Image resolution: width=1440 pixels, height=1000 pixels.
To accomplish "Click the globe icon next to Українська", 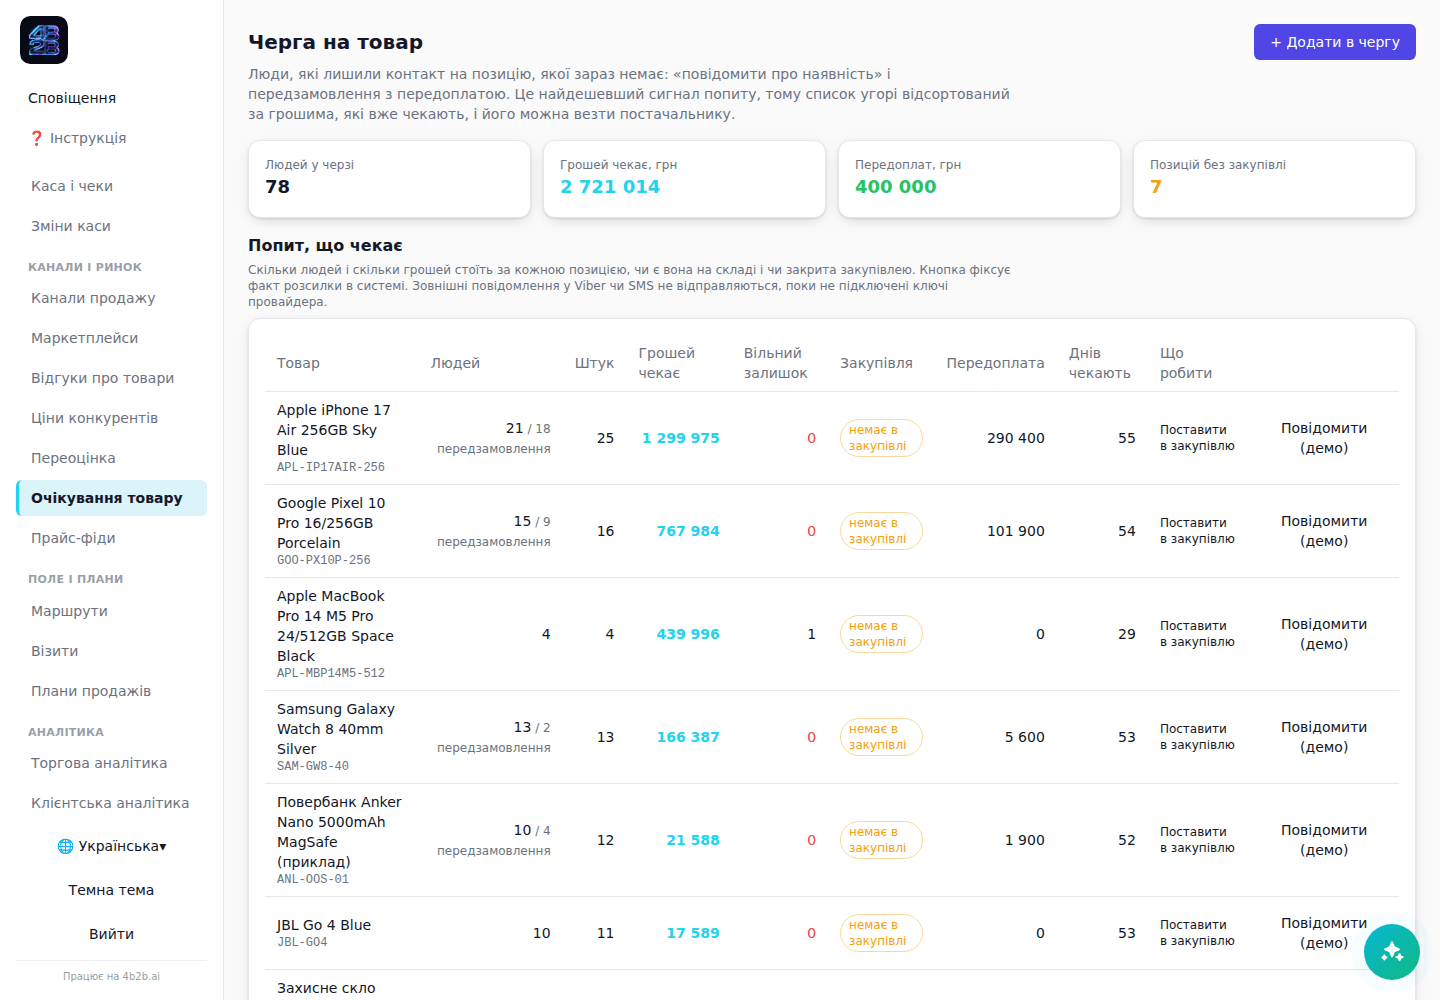I will click(65, 846).
